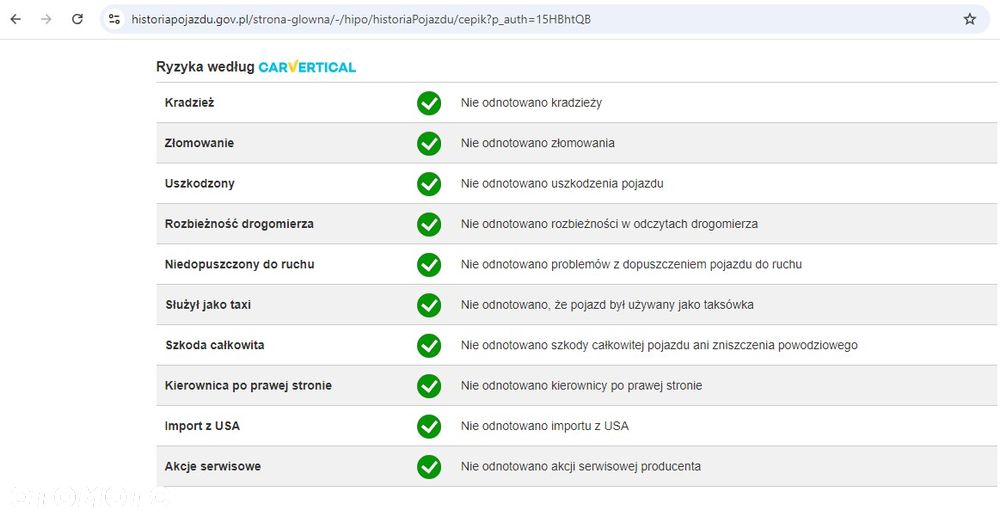This screenshot has height=517, width=1000.
Task: Click the browser back arrow
Action: coord(15,19)
